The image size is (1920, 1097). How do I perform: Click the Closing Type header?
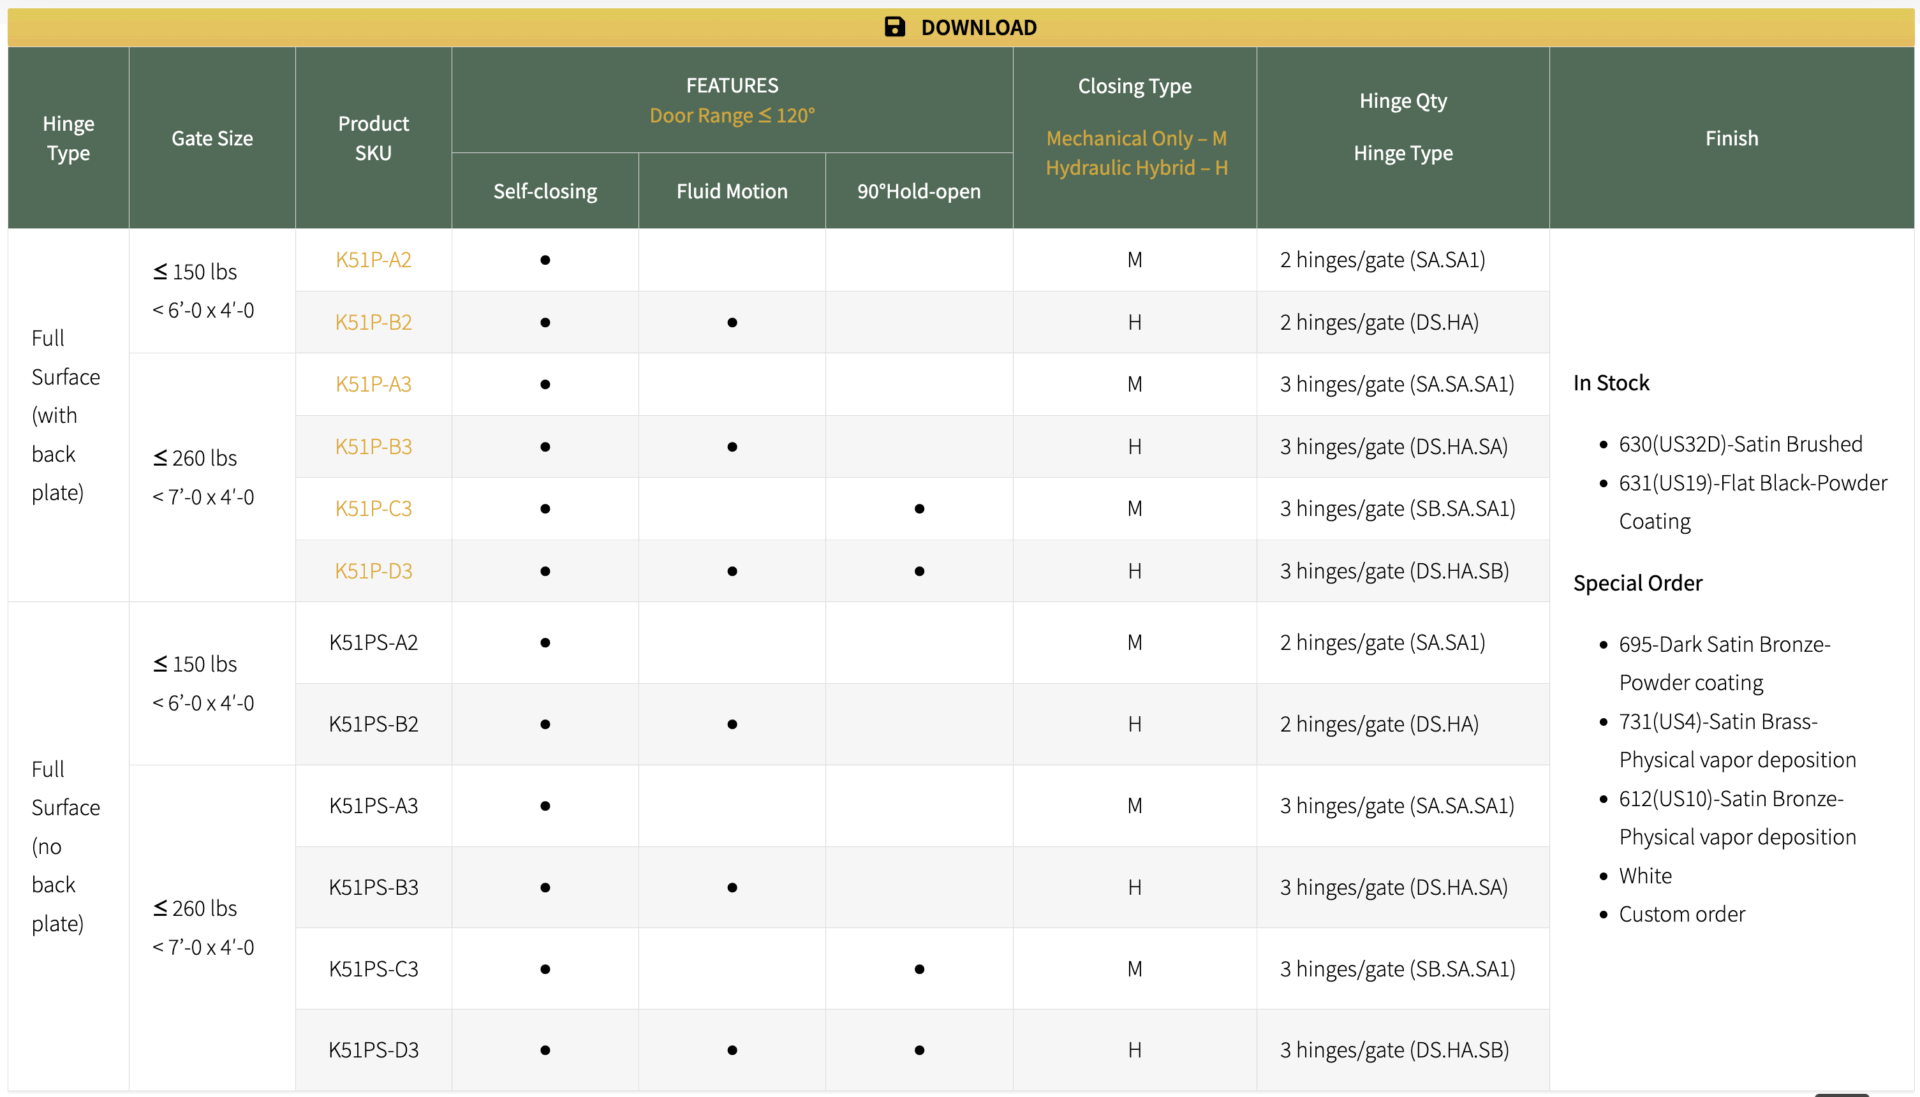tap(1134, 86)
